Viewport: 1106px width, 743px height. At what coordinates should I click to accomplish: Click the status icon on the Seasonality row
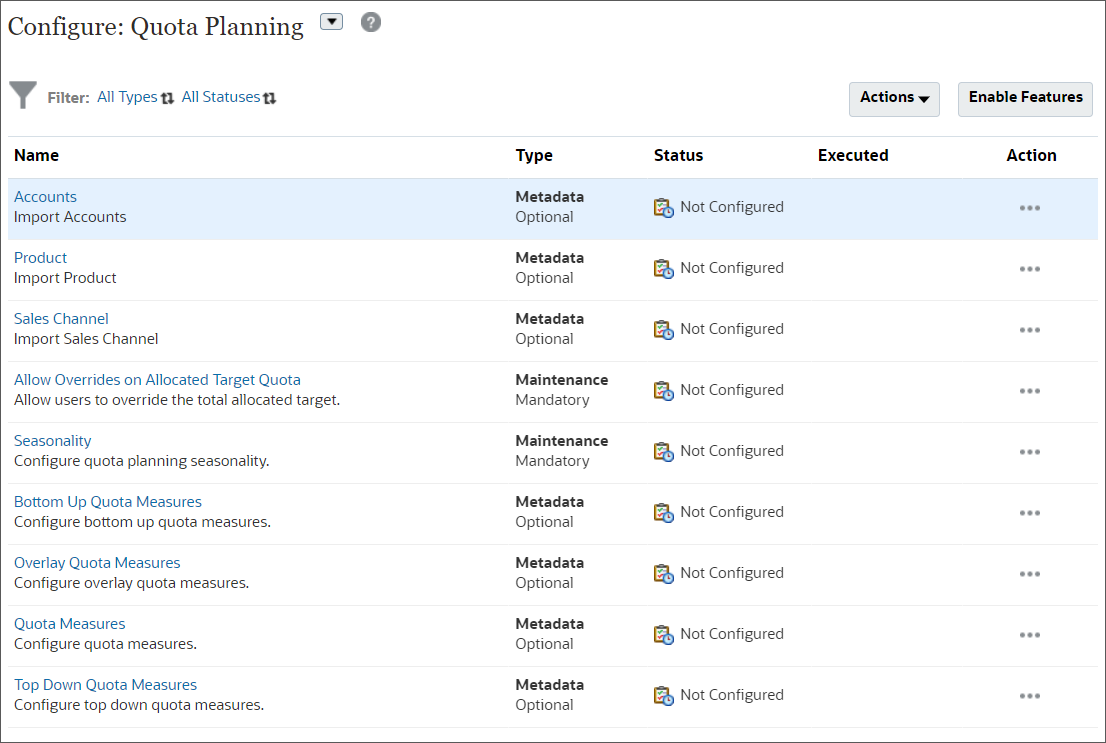(x=662, y=450)
